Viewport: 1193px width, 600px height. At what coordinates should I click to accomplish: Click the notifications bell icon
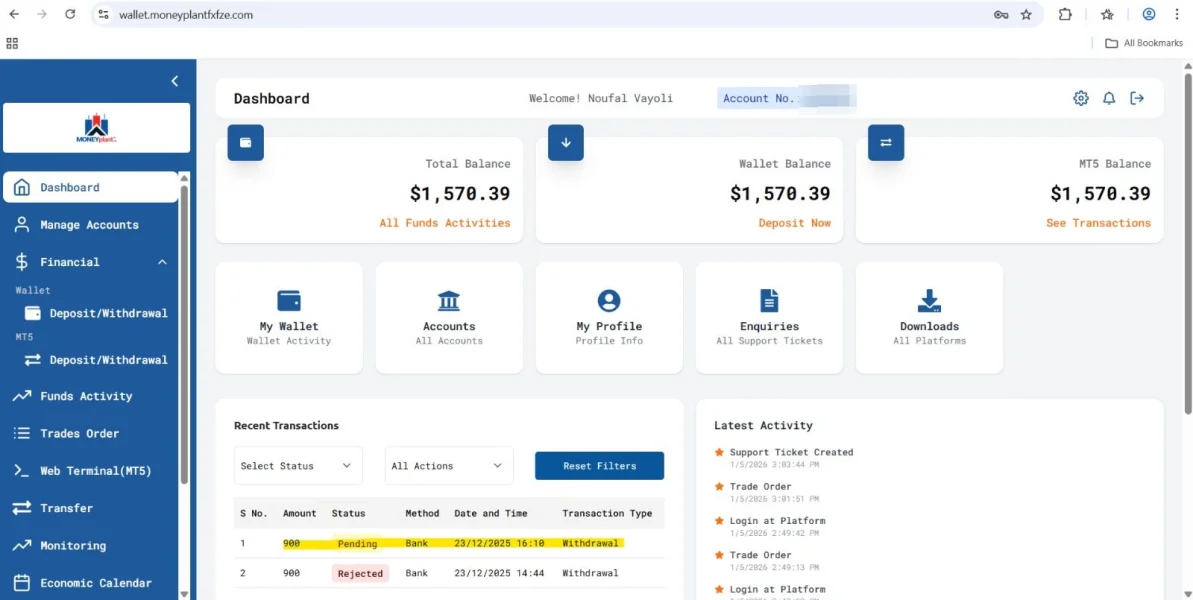point(1109,98)
